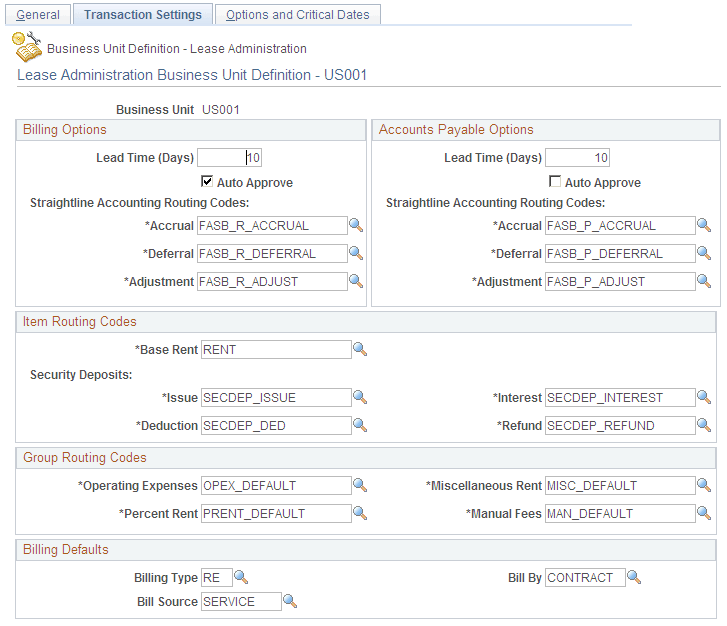This screenshot has width=727, height=626.
Task: Open lookup for Billing Accrual routing code
Action: coord(356,225)
